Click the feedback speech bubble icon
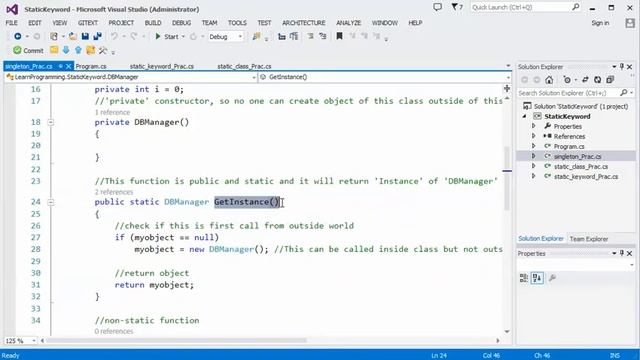 tap(438, 7)
